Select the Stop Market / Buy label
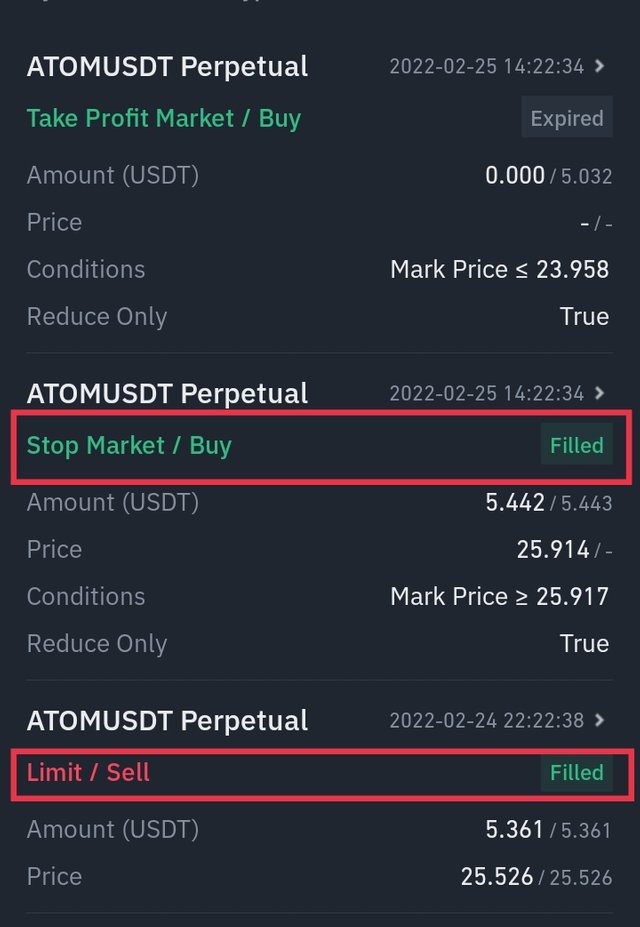 pos(129,445)
